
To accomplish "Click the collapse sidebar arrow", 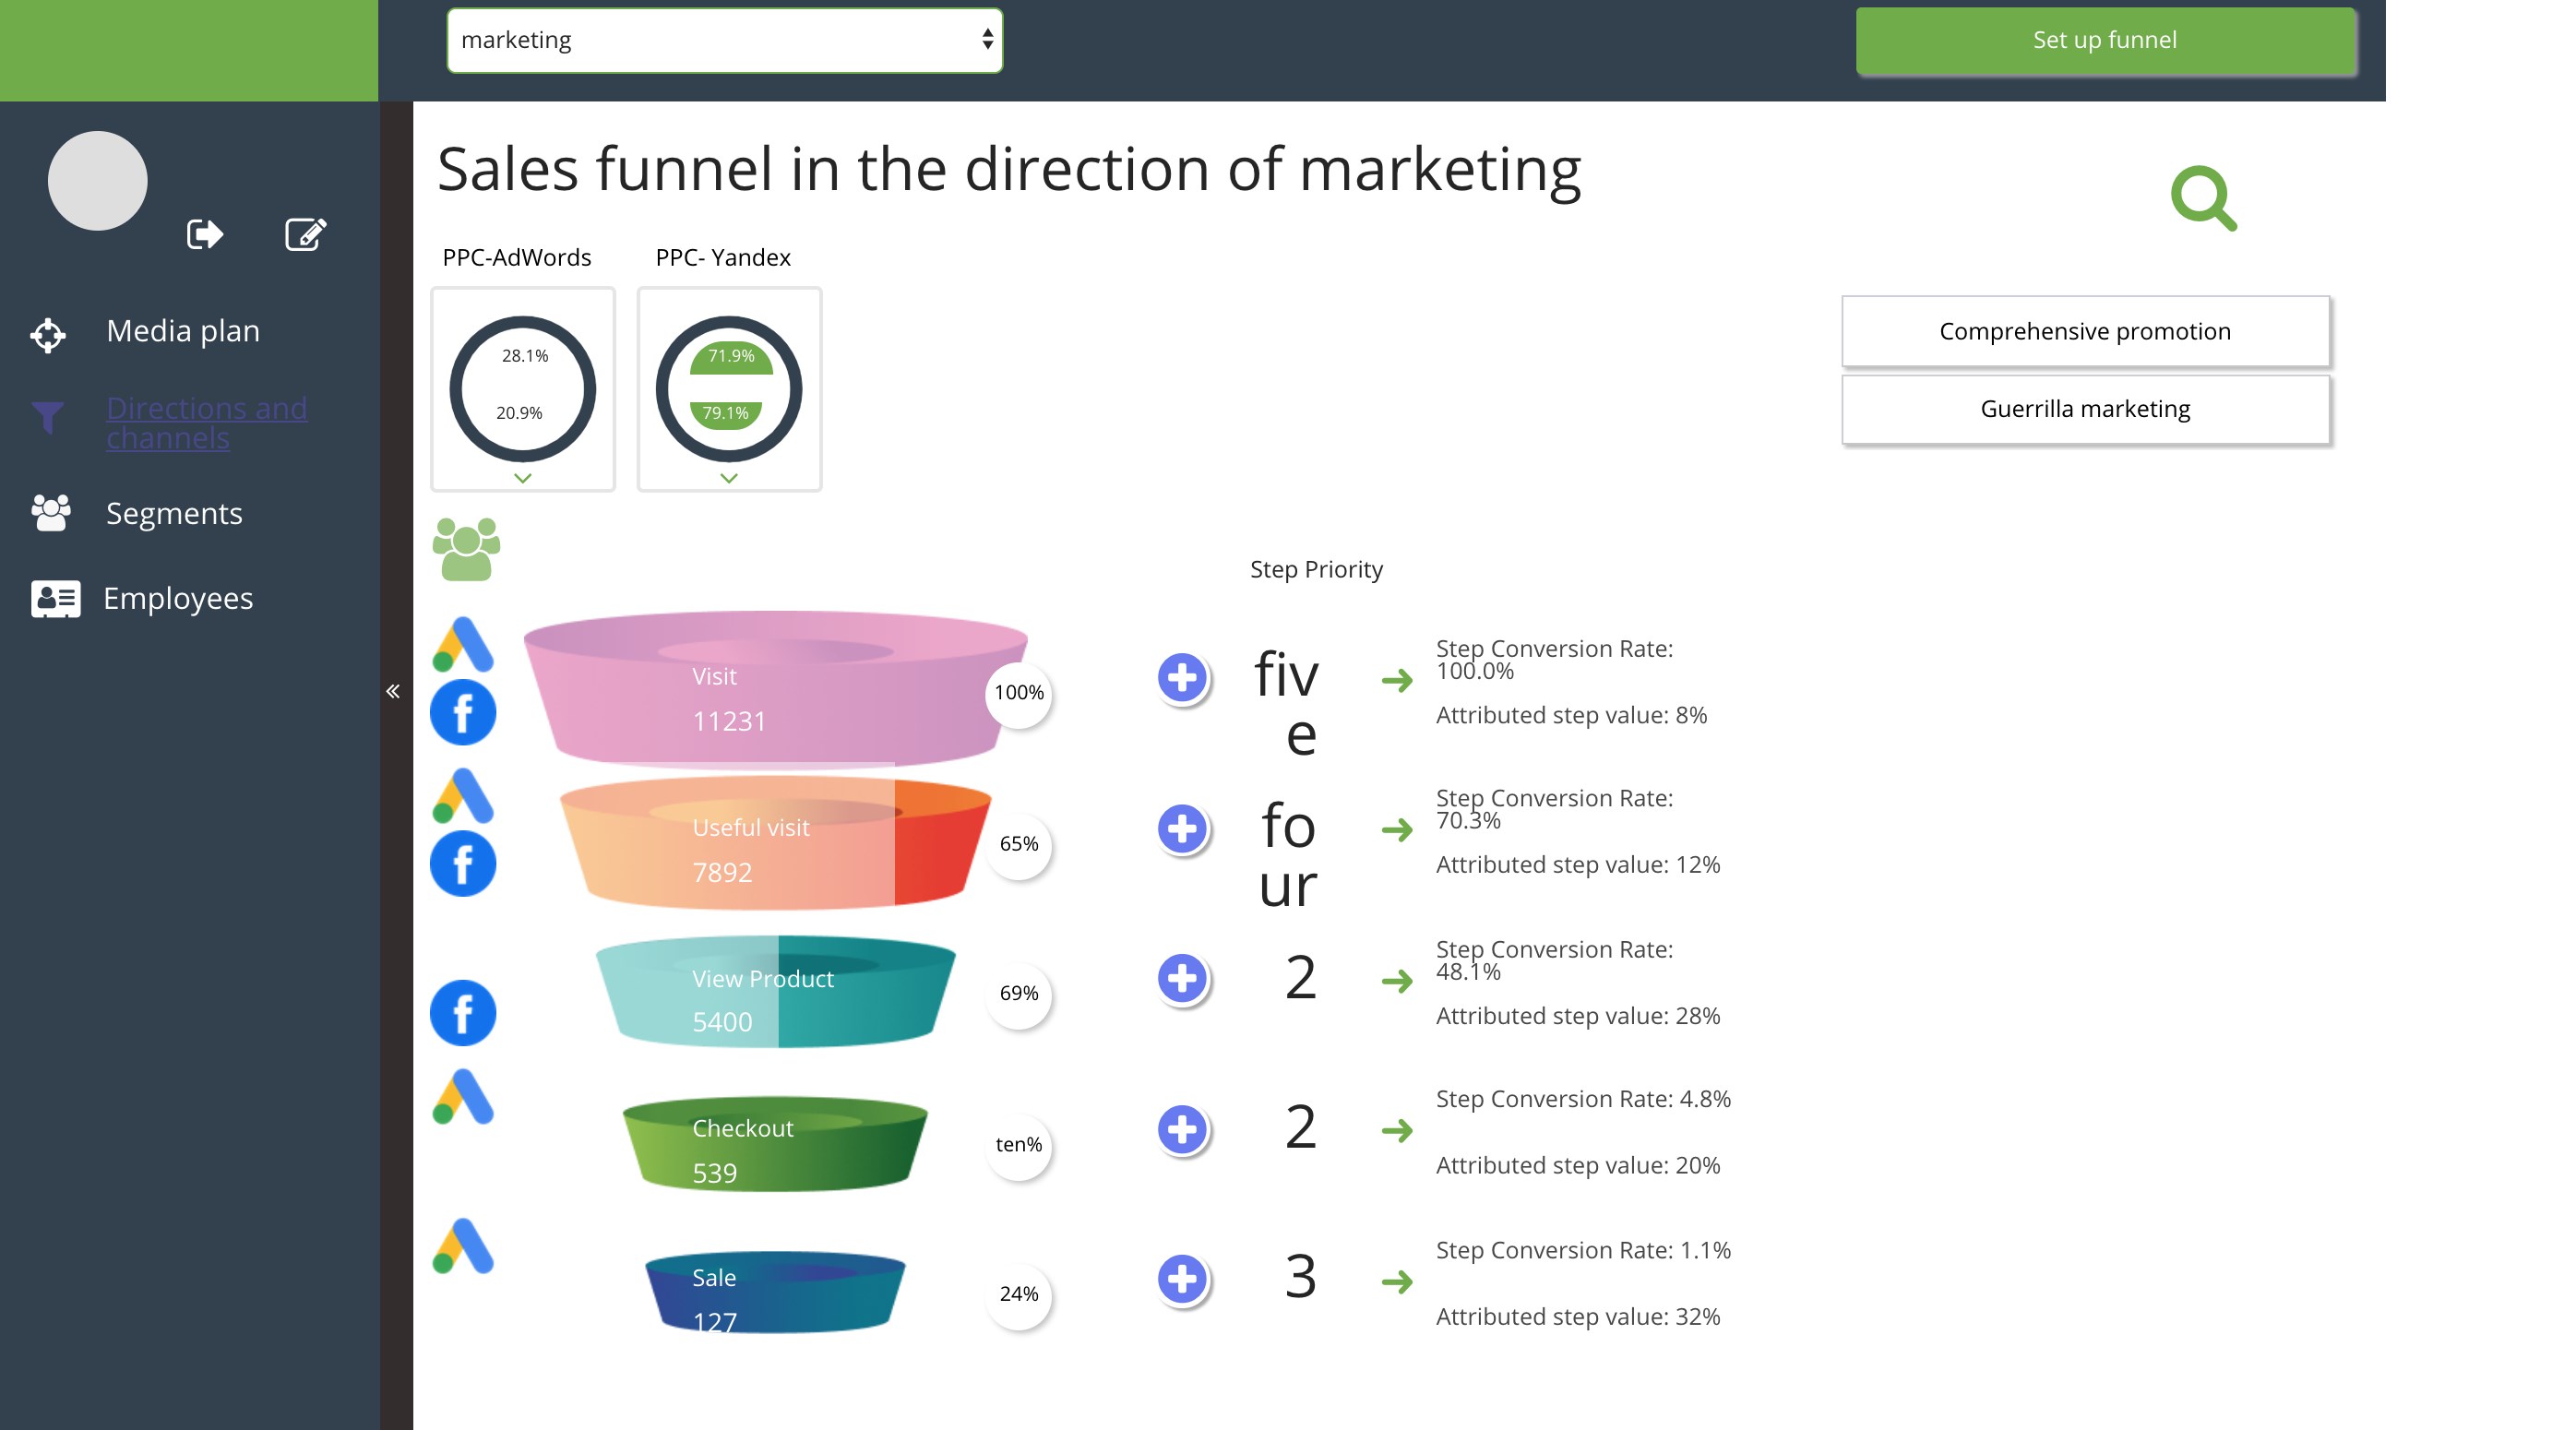I will (x=394, y=688).
